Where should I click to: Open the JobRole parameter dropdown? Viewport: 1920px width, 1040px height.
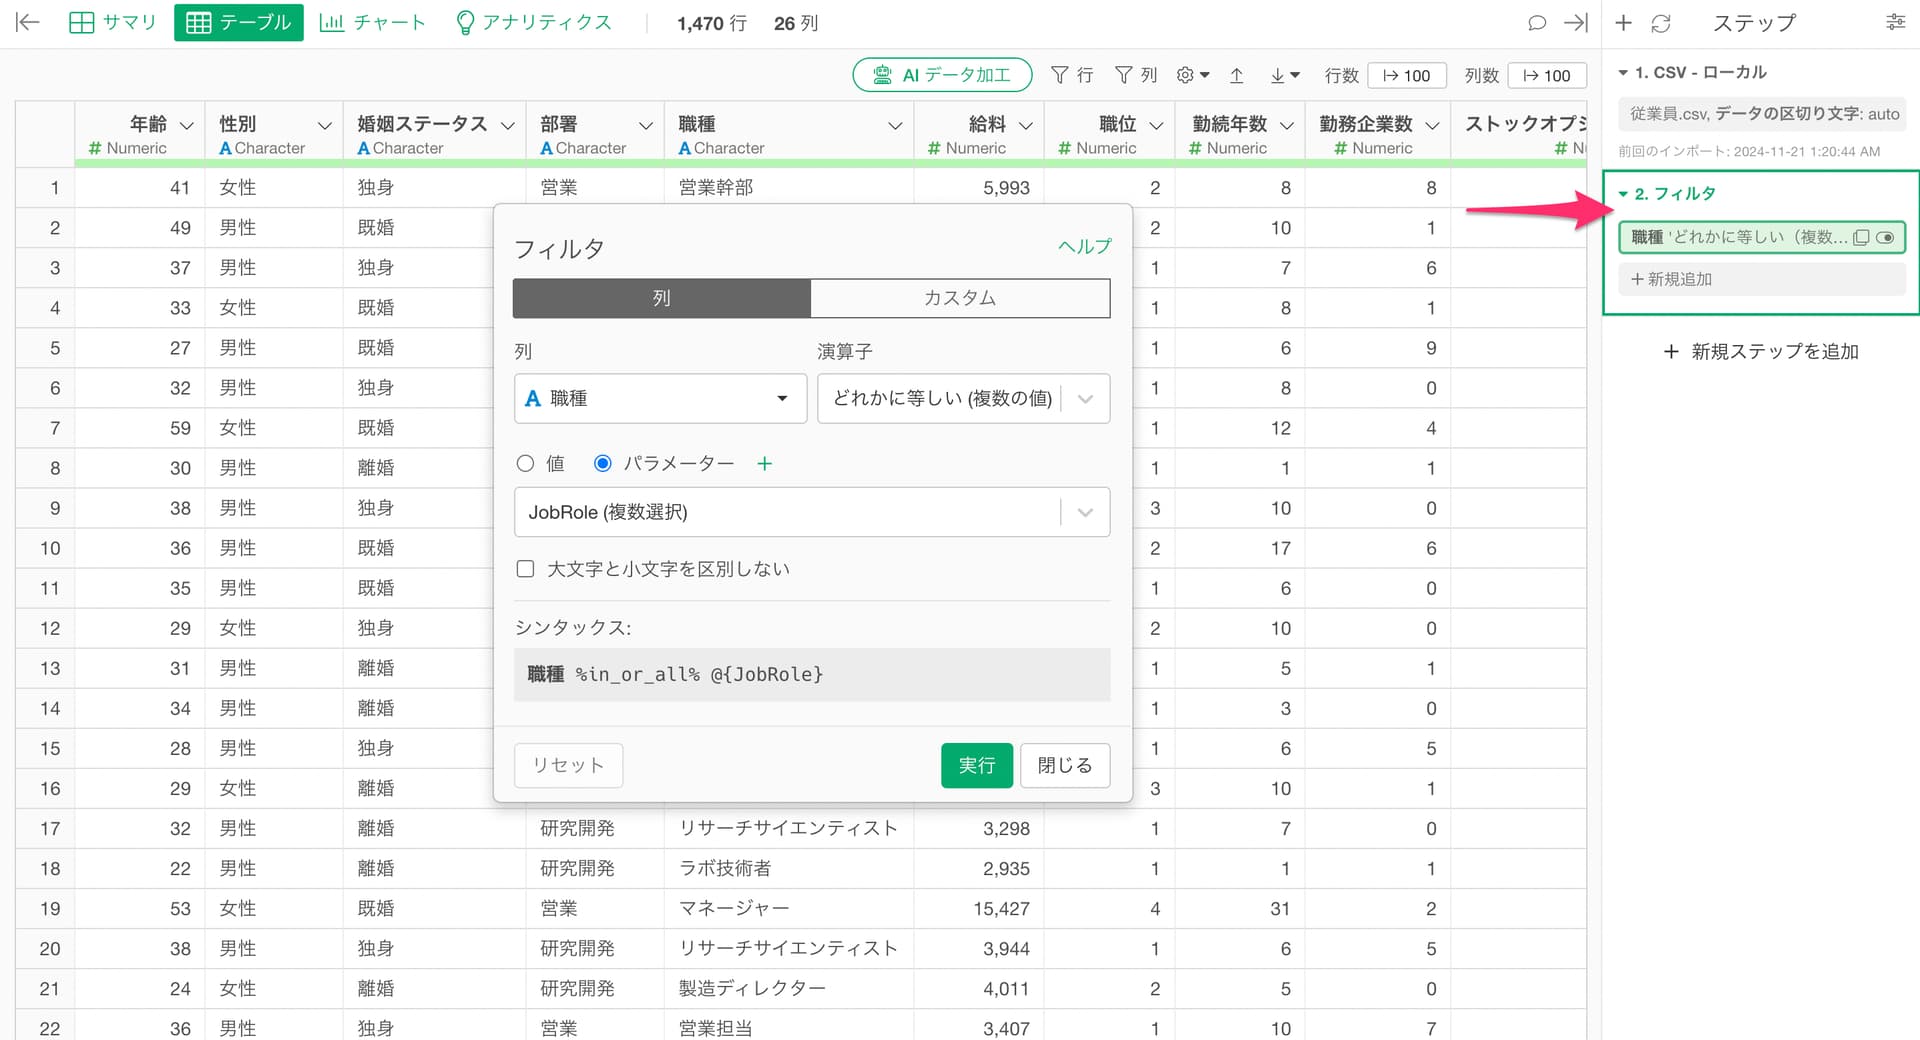point(812,512)
